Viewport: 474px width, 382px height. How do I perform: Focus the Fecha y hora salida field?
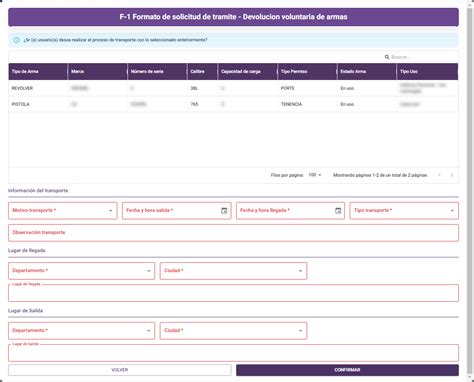pos(177,211)
